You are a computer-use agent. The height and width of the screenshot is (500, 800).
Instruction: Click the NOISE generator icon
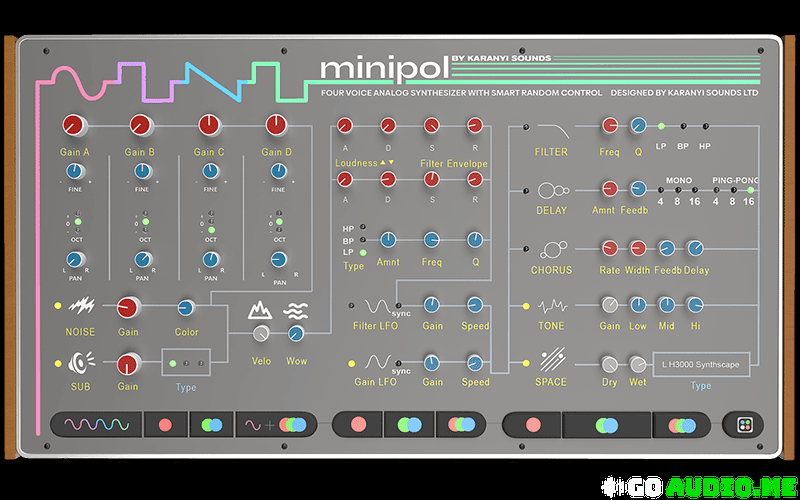click(82, 306)
